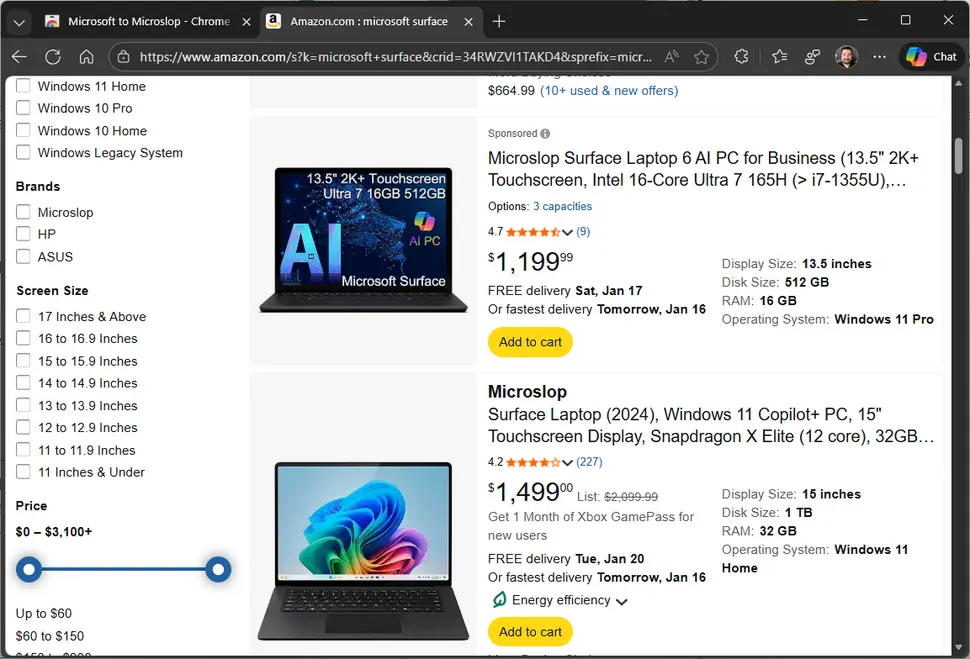Open the browser extensions icon
Screen dimensions: 970x659
coord(741,57)
